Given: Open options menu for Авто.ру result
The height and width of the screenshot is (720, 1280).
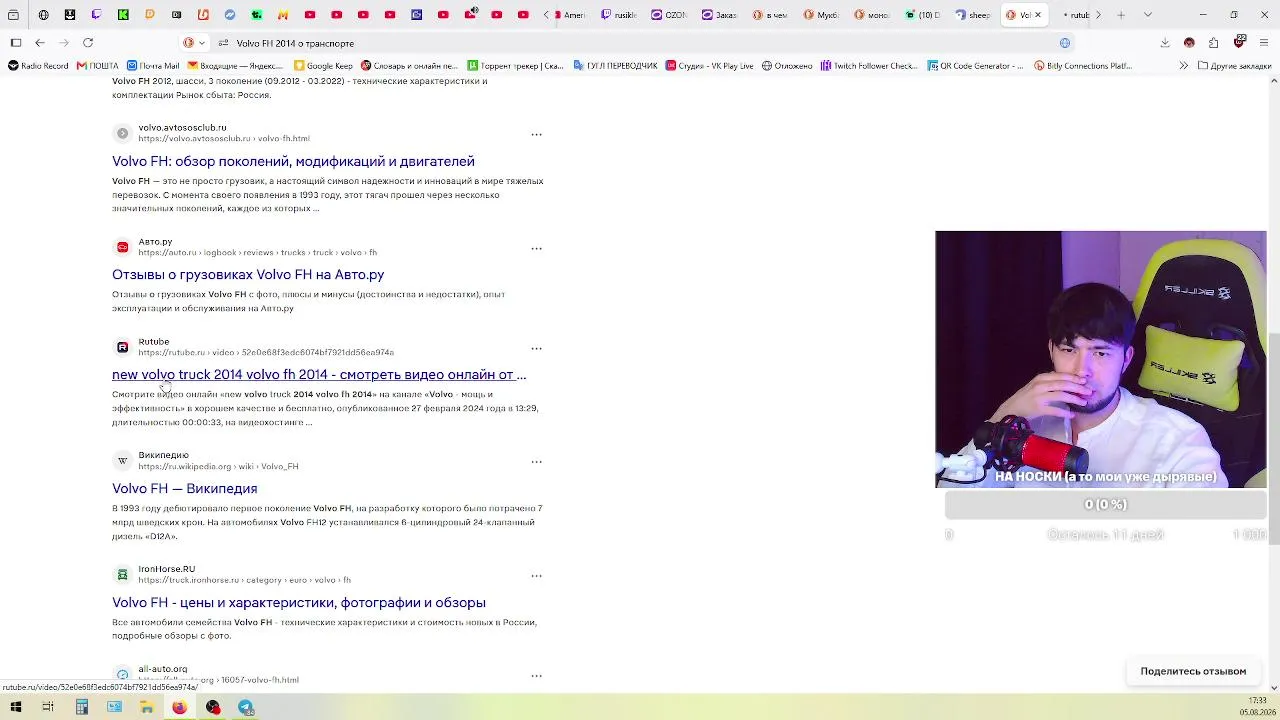Looking at the screenshot, I should 536,248.
